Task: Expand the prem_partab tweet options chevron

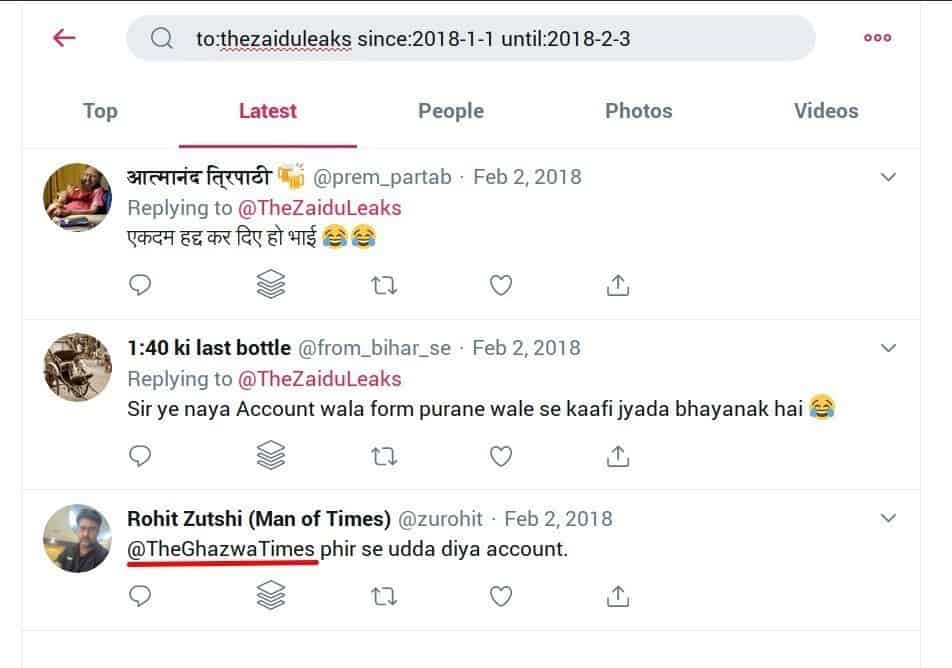Action: [887, 177]
